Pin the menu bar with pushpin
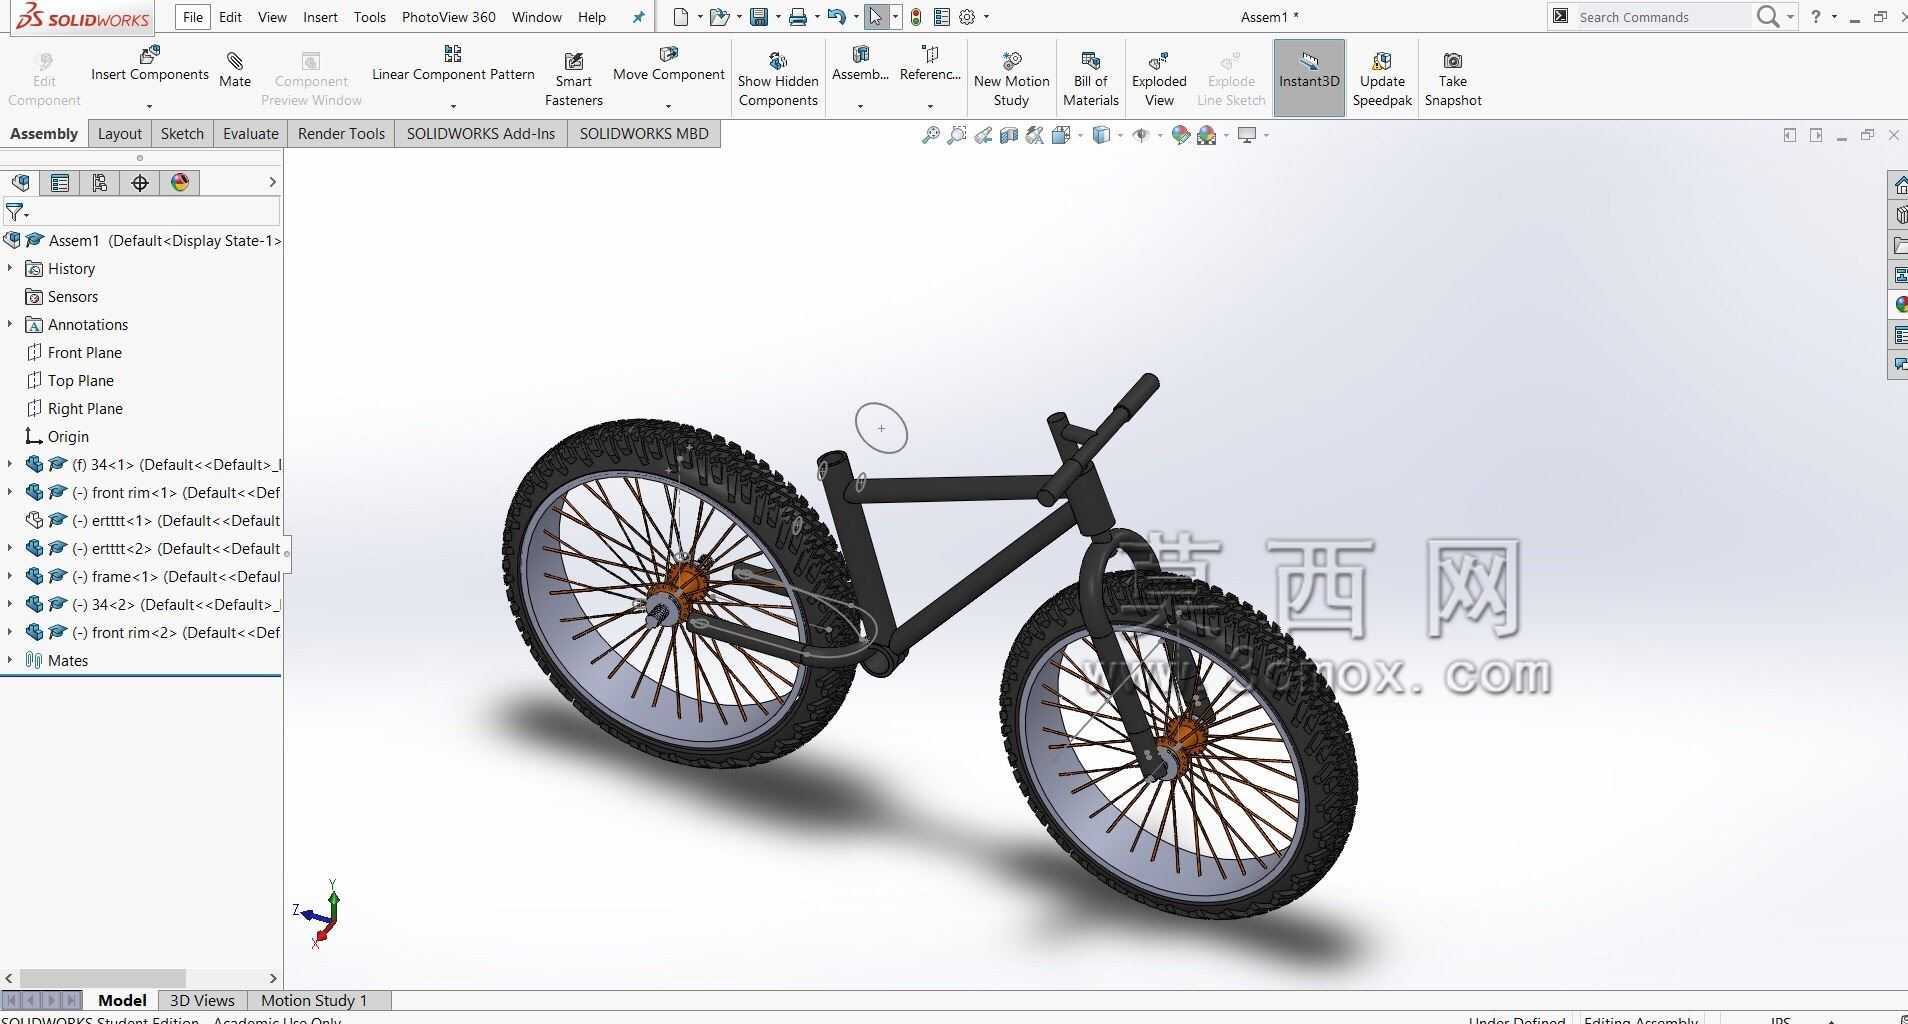 pos(639,17)
